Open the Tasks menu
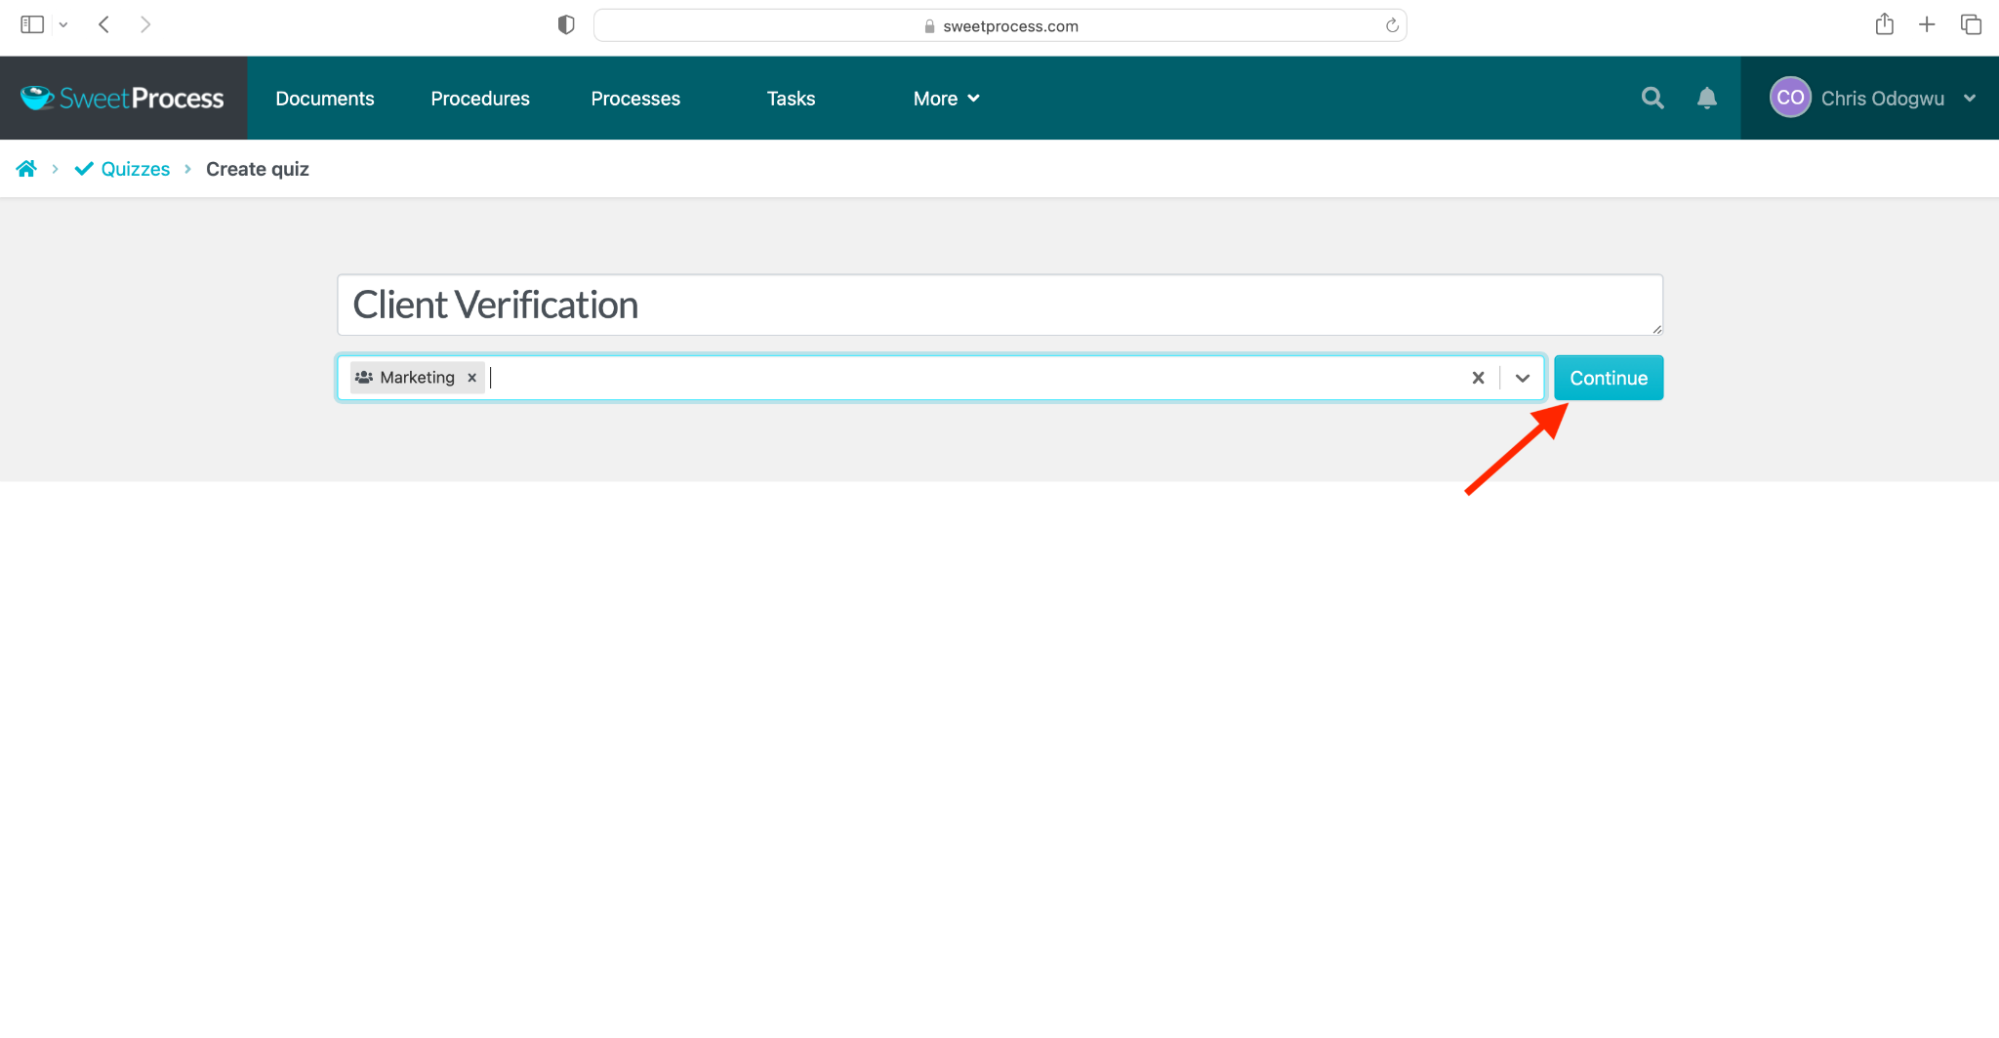1999x1038 pixels. (791, 98)
